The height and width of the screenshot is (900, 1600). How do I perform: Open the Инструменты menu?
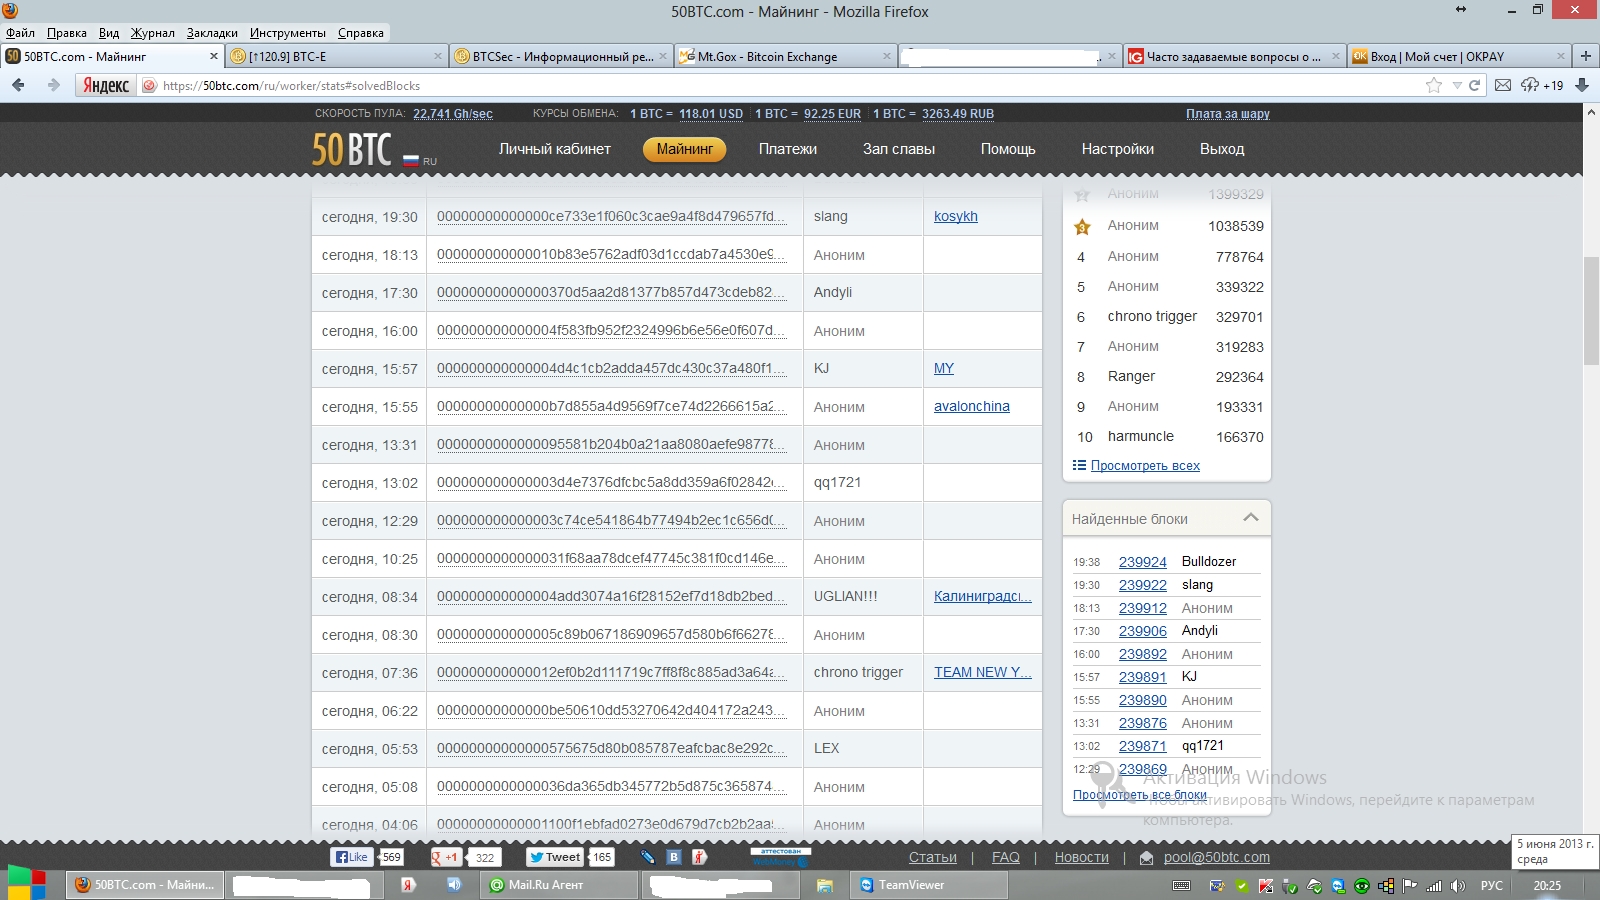pyautogui.click(x=288, y=33)
